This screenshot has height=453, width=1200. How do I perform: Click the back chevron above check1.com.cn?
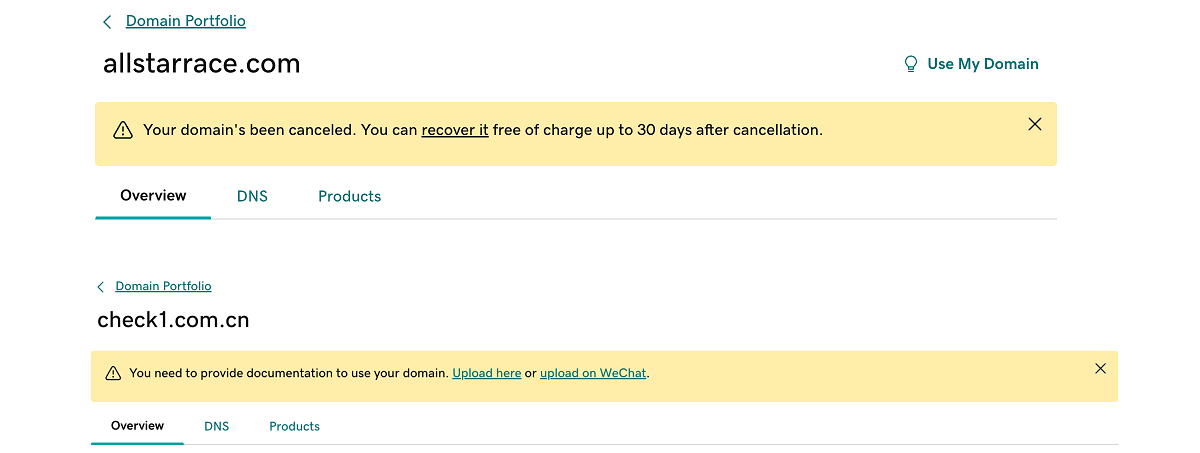tap(101, 287)
